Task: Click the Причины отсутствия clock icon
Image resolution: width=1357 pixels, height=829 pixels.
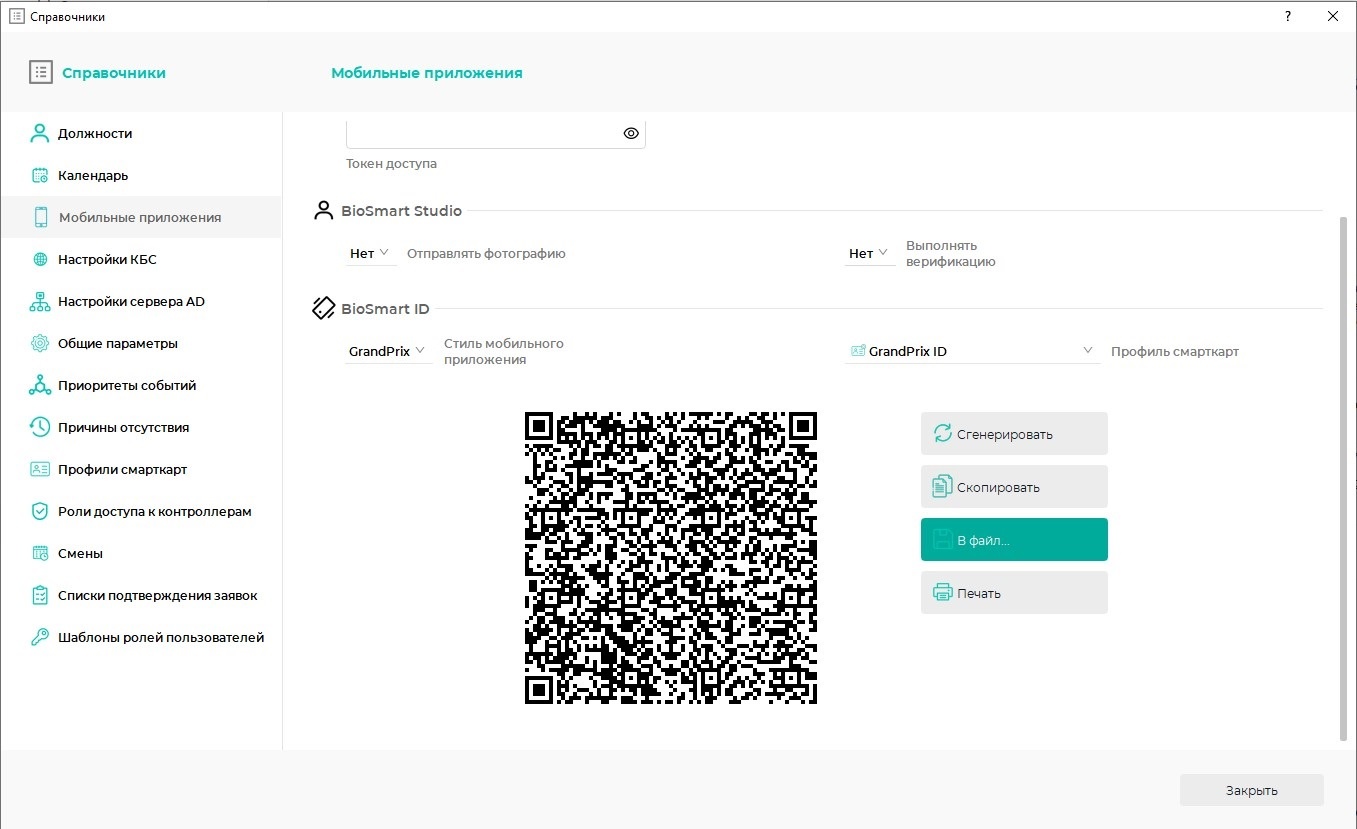Action: click(40, 427)
